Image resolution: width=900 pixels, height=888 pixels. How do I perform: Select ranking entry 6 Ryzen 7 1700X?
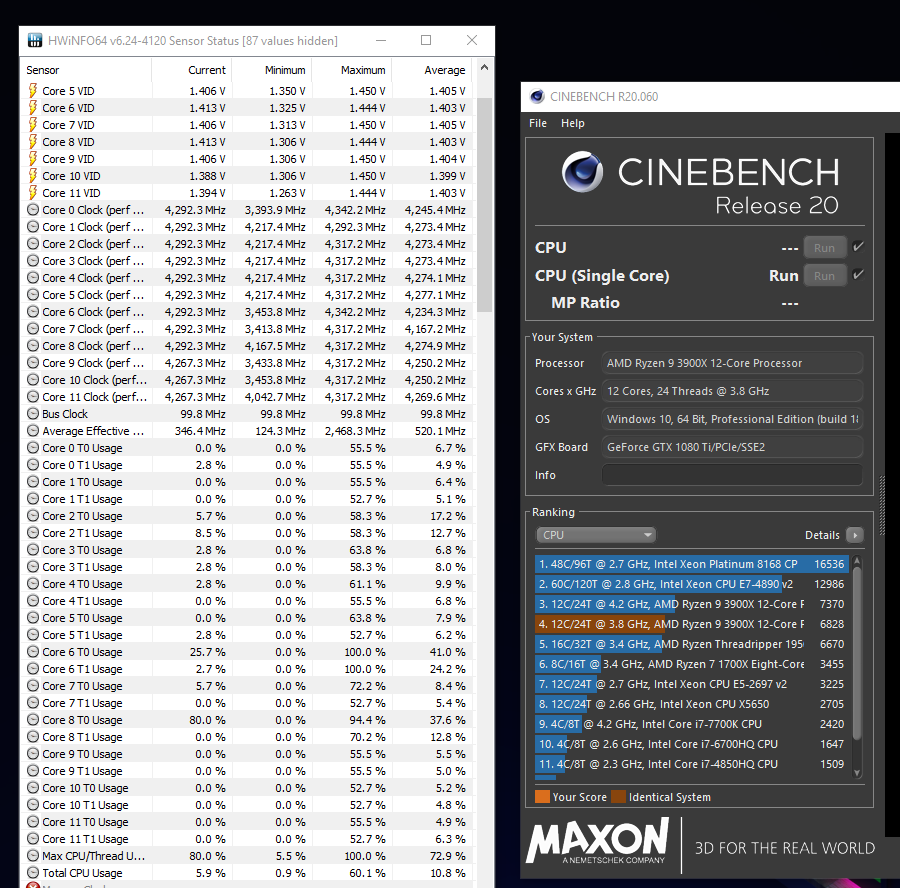point(692,664)
